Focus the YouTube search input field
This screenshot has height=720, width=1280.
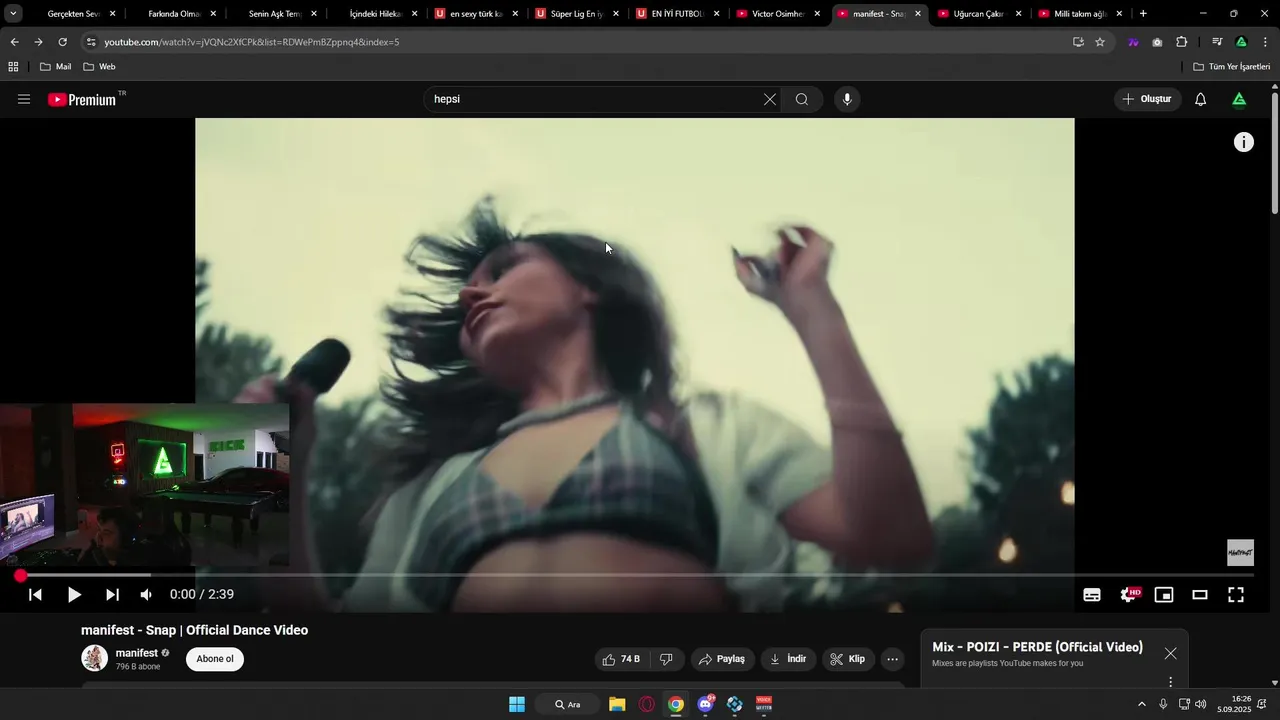pyautogui.click(x=596, y=99)
